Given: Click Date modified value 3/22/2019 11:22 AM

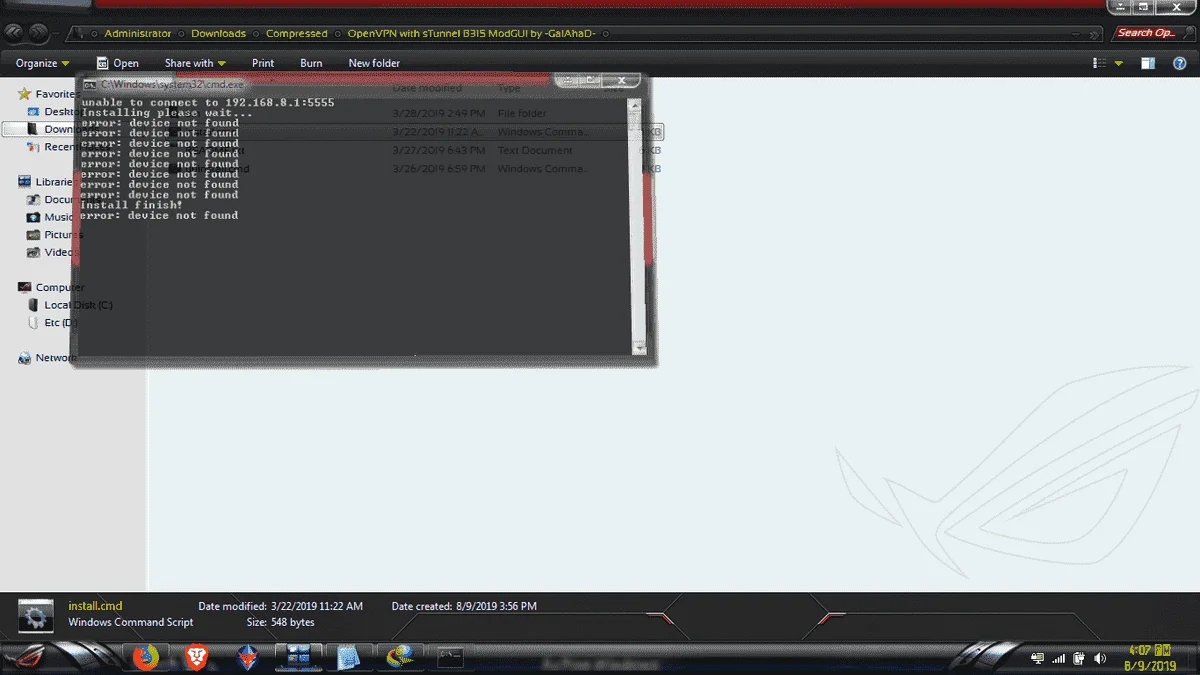Looking at the screenshot, I should pyautogui.click(x=317, y=606).
